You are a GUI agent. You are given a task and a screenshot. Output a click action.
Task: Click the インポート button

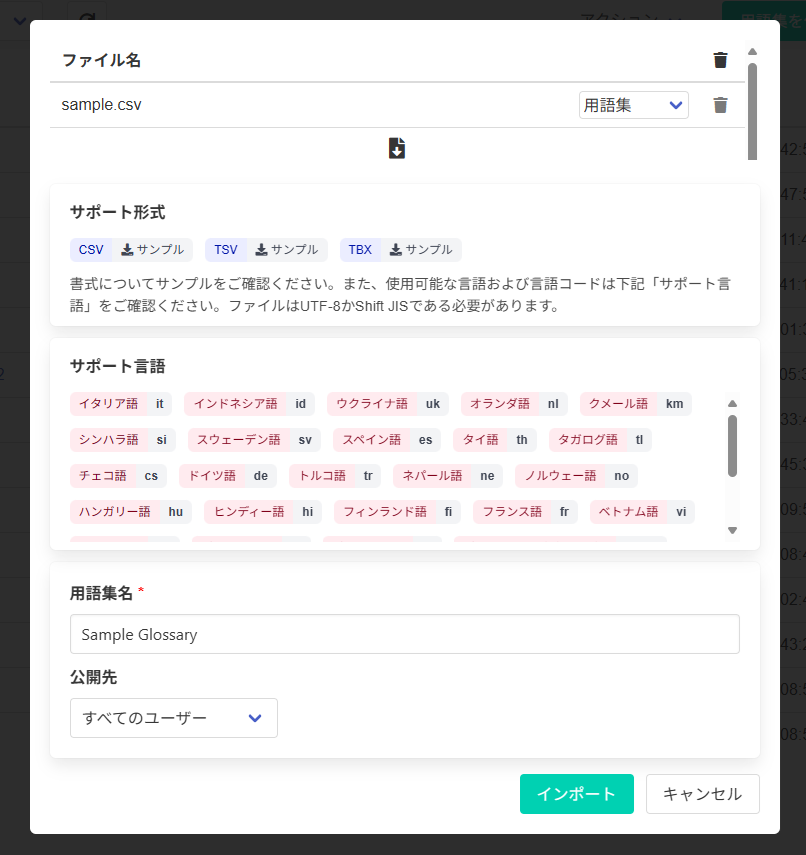tap(576, 794)
